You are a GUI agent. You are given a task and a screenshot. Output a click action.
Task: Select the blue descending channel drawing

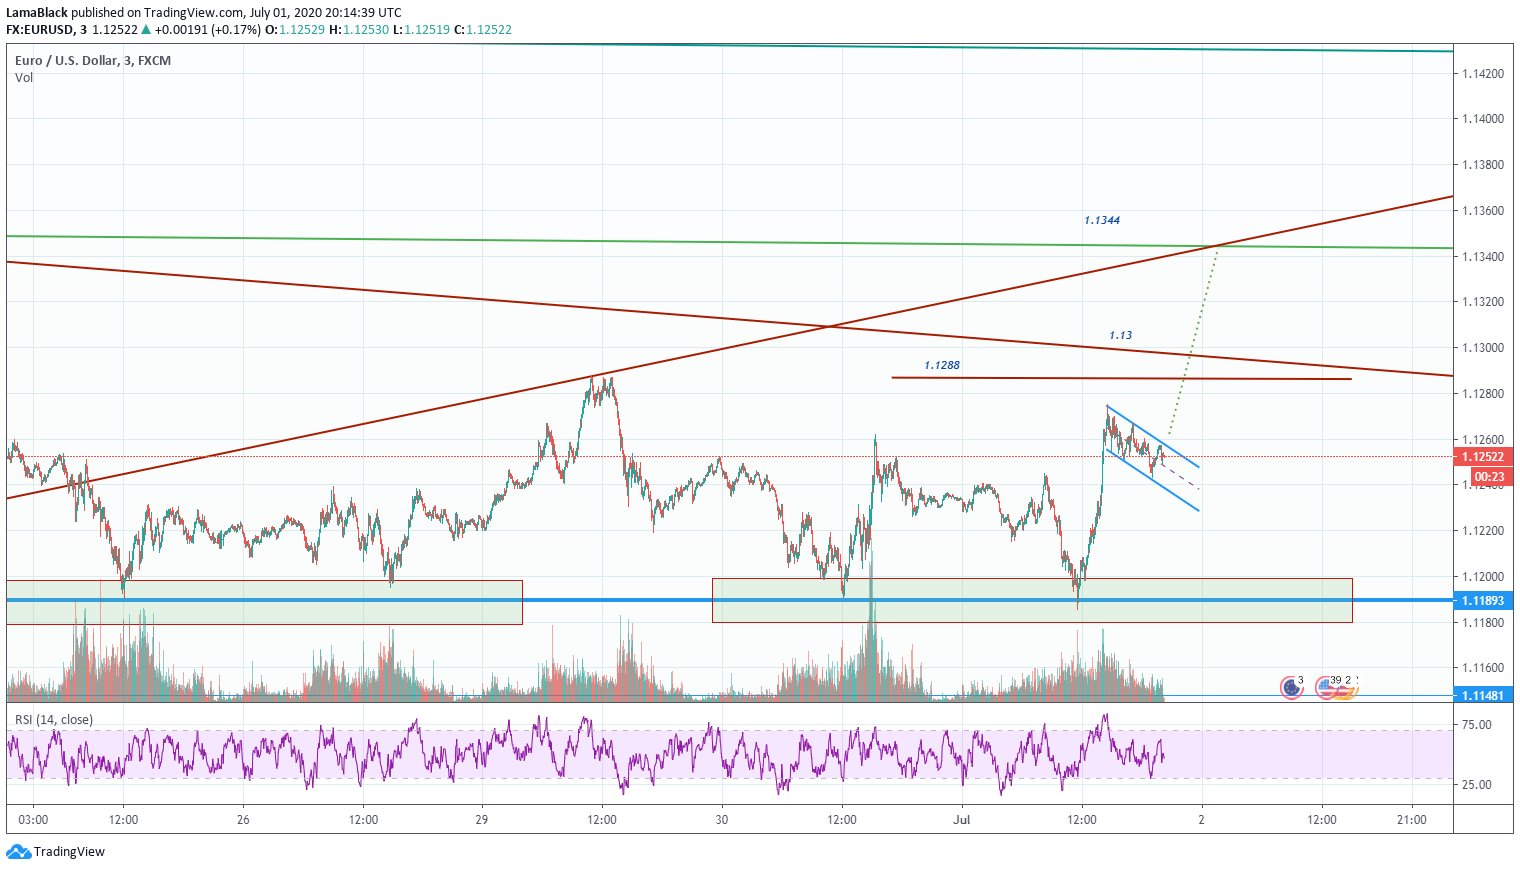tap(1153, 459)
